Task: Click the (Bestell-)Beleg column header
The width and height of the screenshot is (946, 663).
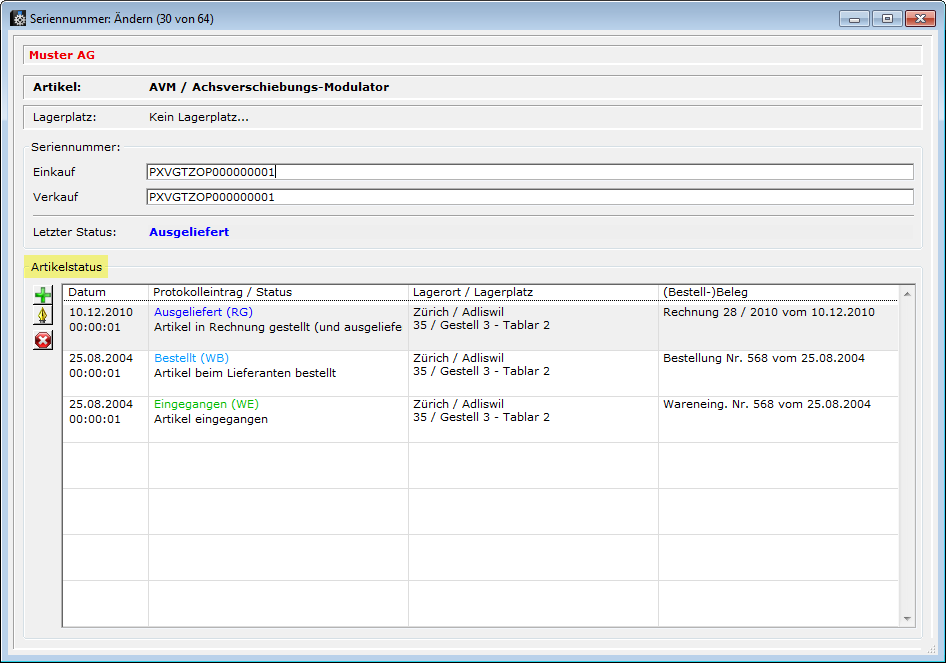Action: [778, 292]
